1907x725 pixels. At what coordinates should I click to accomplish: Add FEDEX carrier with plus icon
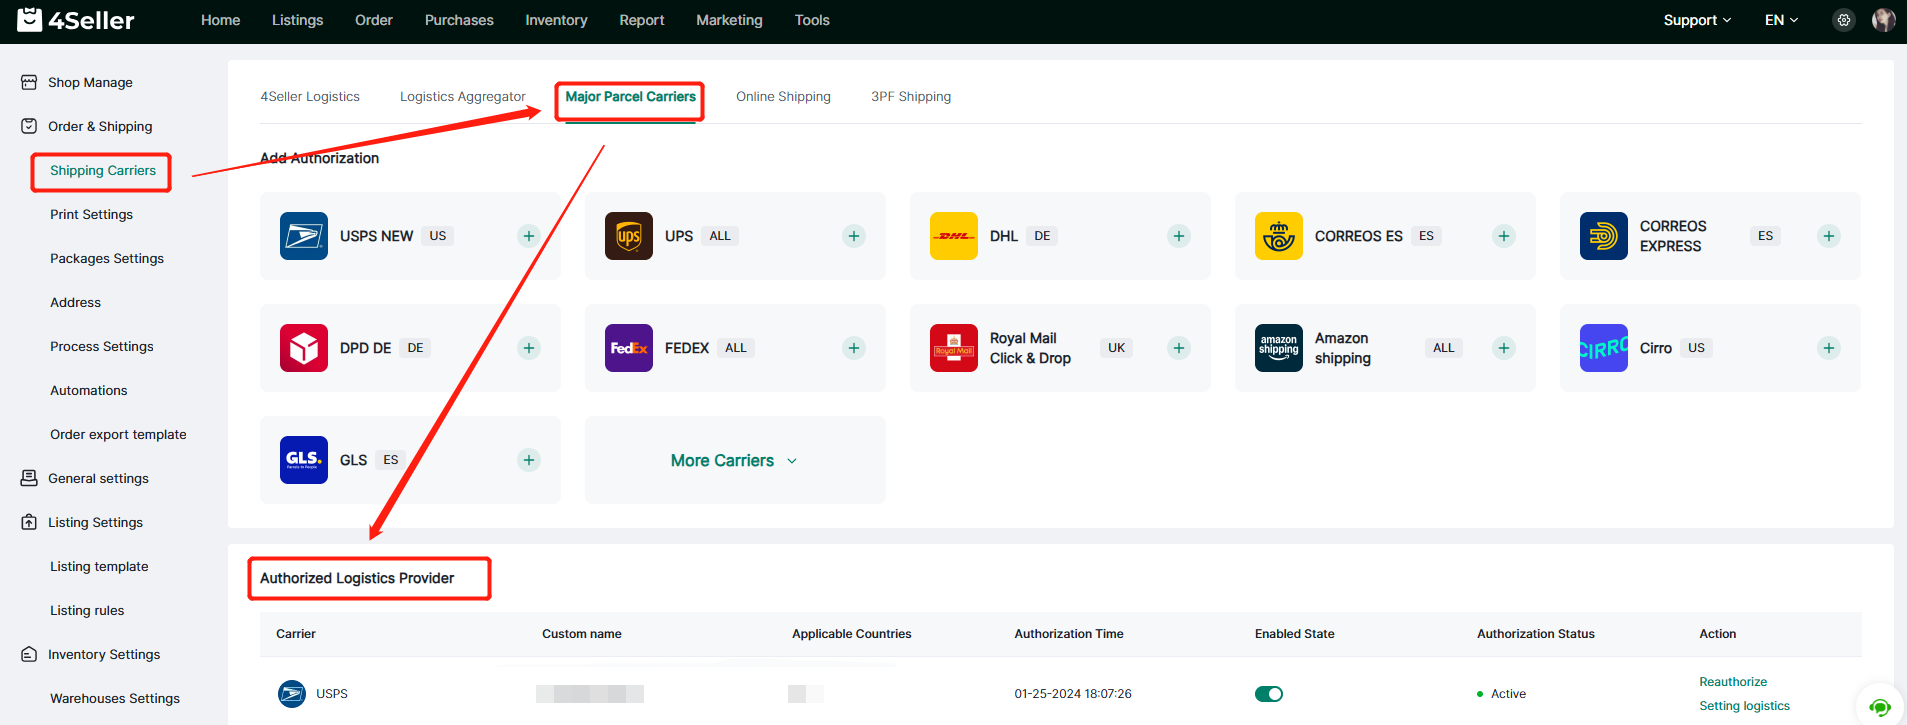click(854, 348)
